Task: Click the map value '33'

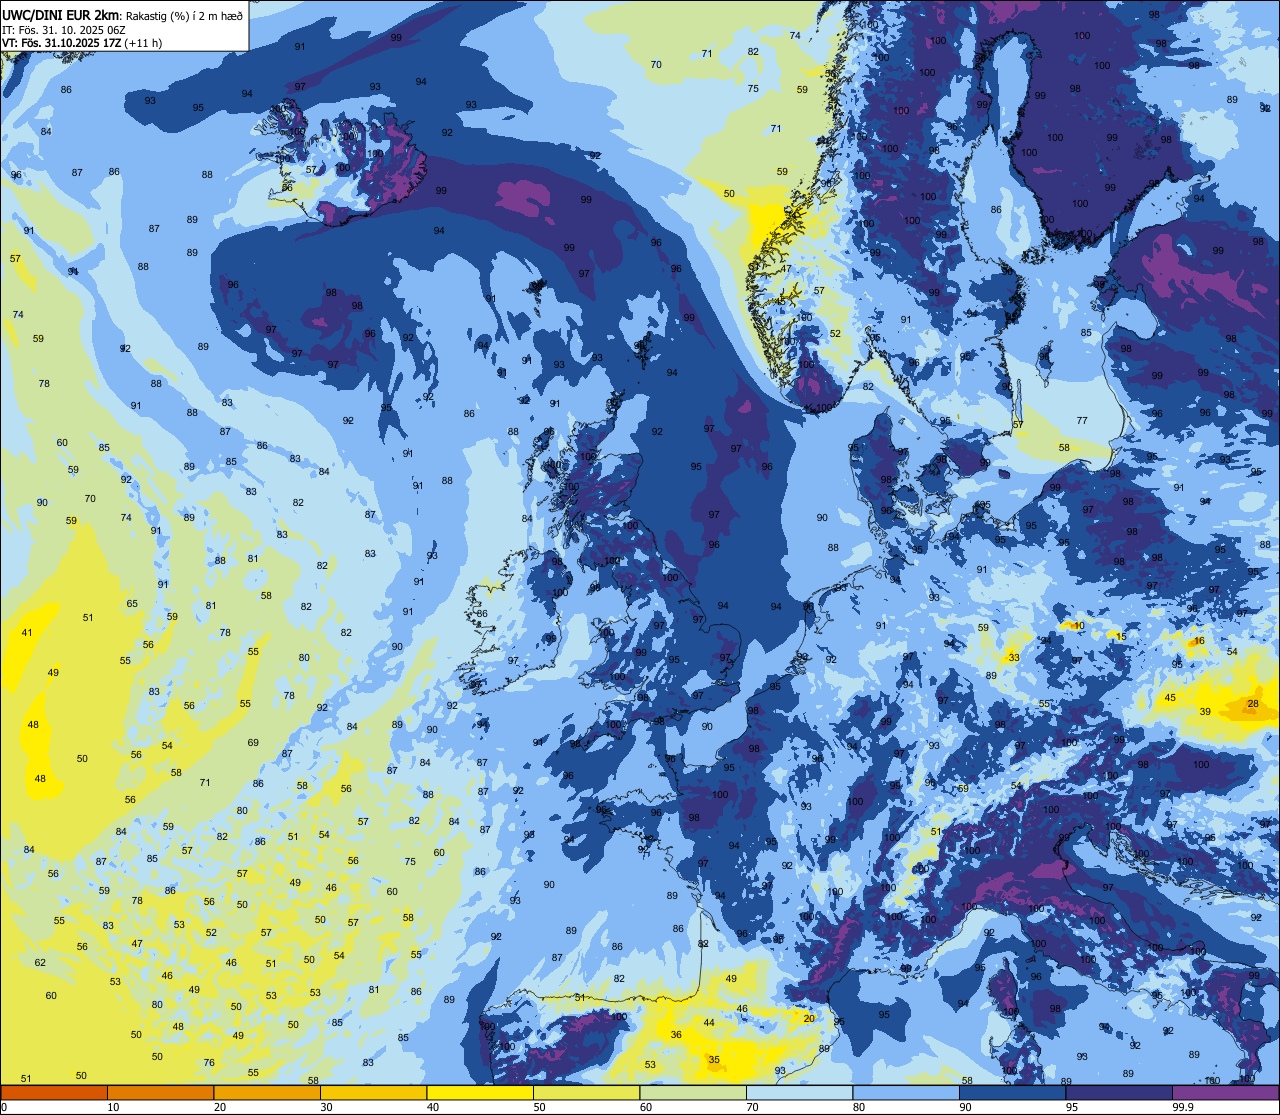Action: pyautogui.click(x=1014, y=657)
